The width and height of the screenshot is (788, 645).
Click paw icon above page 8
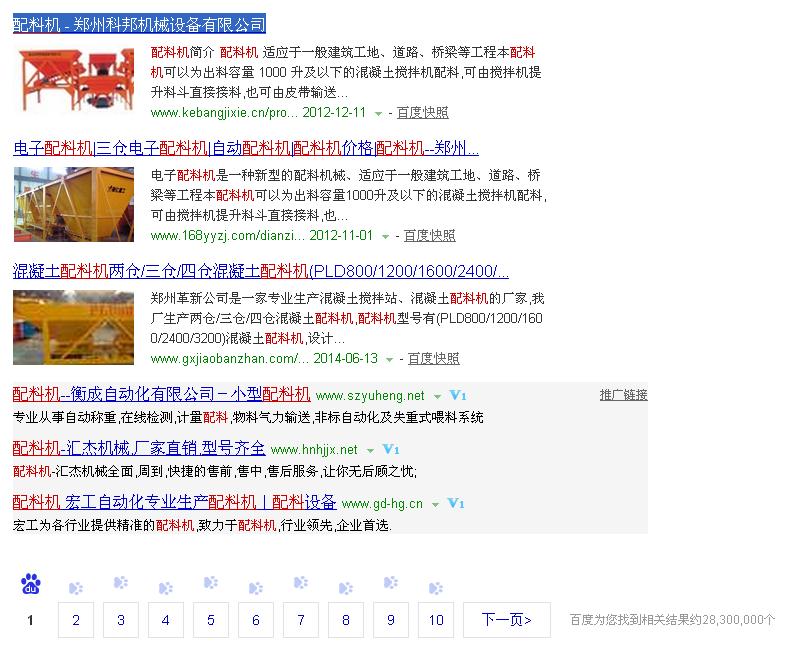346,588
